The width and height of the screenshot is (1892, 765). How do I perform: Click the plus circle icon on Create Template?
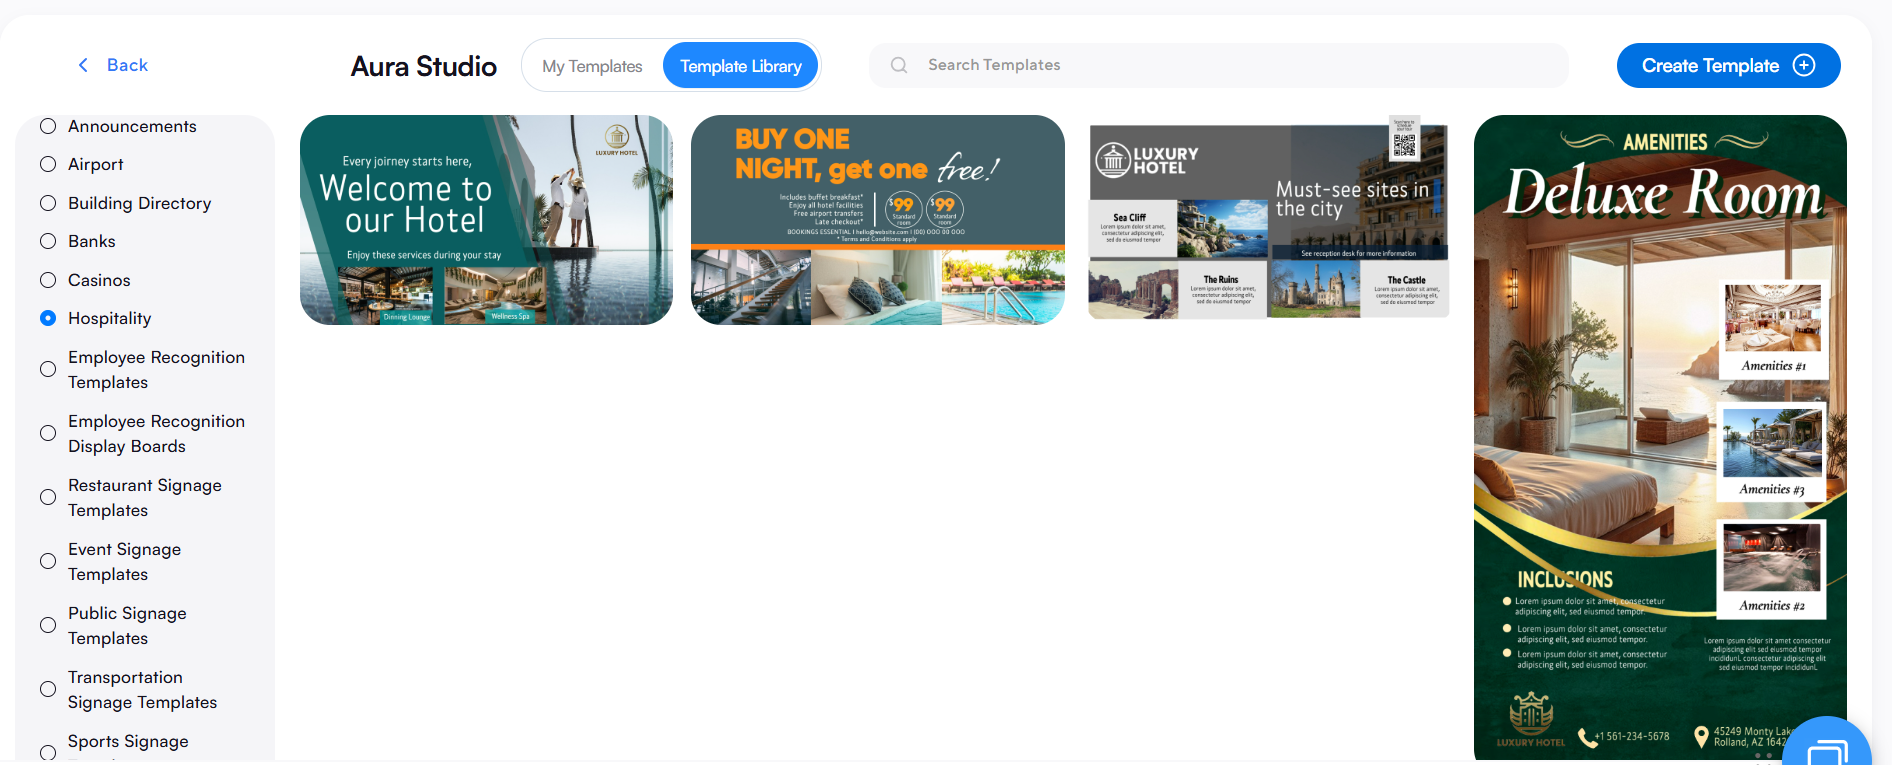pyautogui.click(x=1804, y=65)
